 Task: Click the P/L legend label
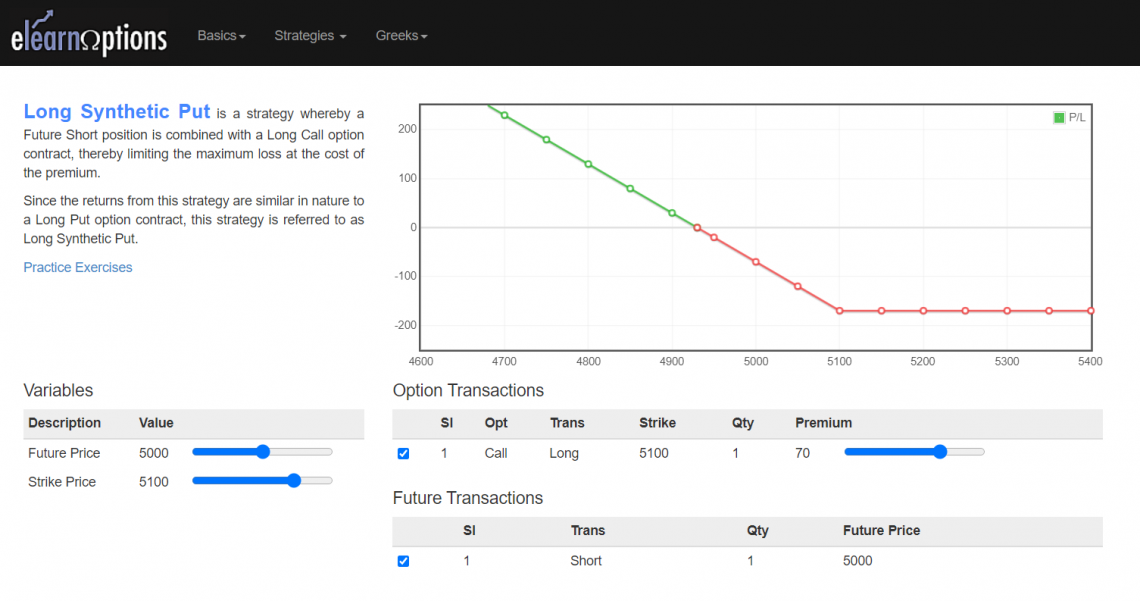tap(1077, 118)
